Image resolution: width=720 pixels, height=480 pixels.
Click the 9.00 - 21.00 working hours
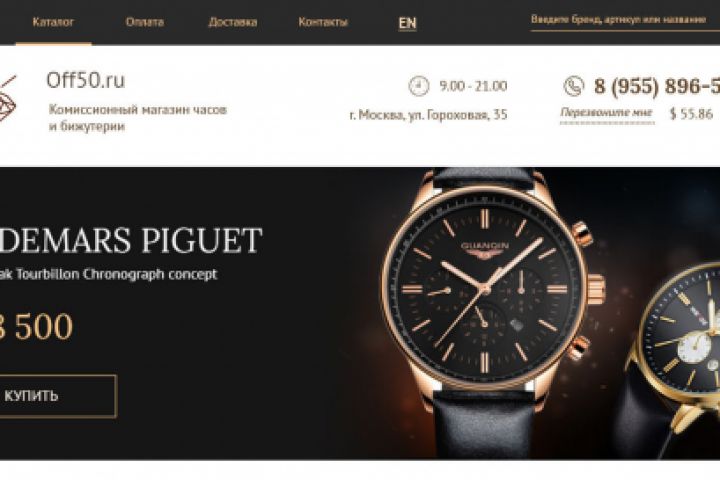click(473, 86)
